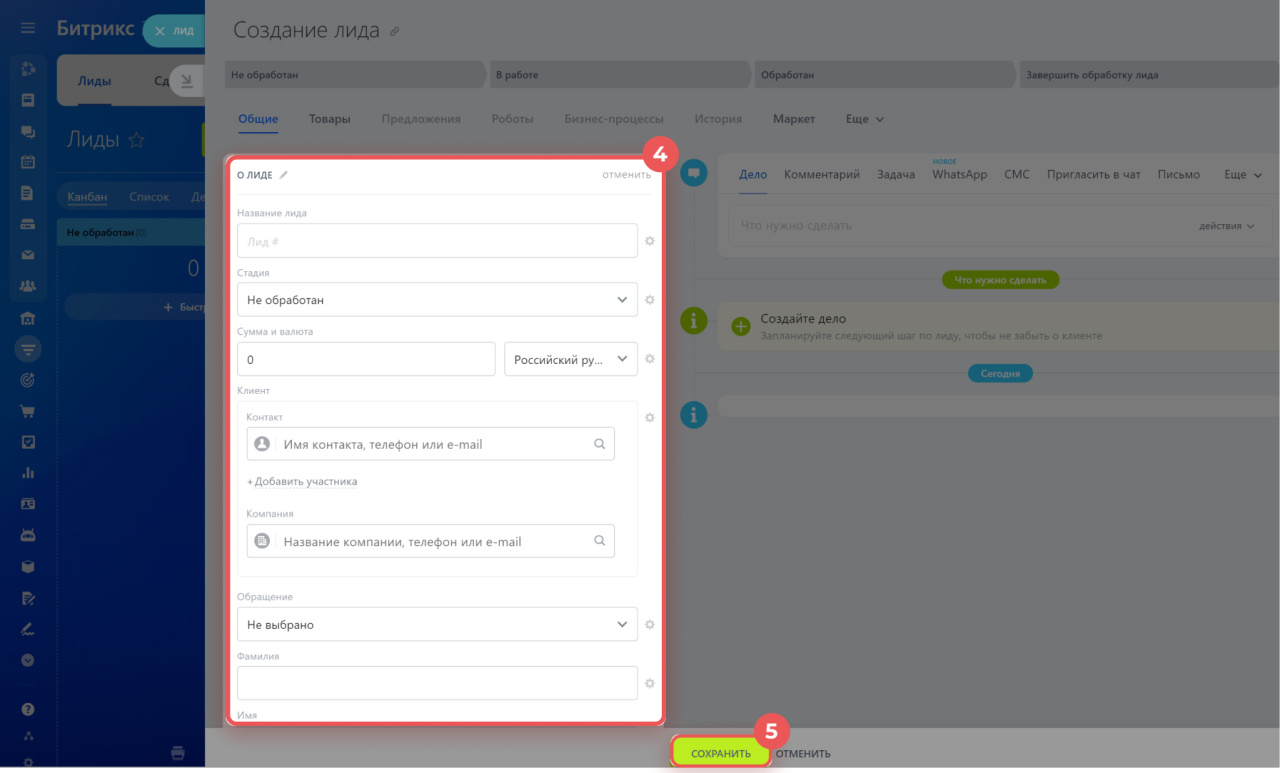Click the gear icon beside Название лида field
Viewport: 1280px width, 773px height.
point(649,241)
